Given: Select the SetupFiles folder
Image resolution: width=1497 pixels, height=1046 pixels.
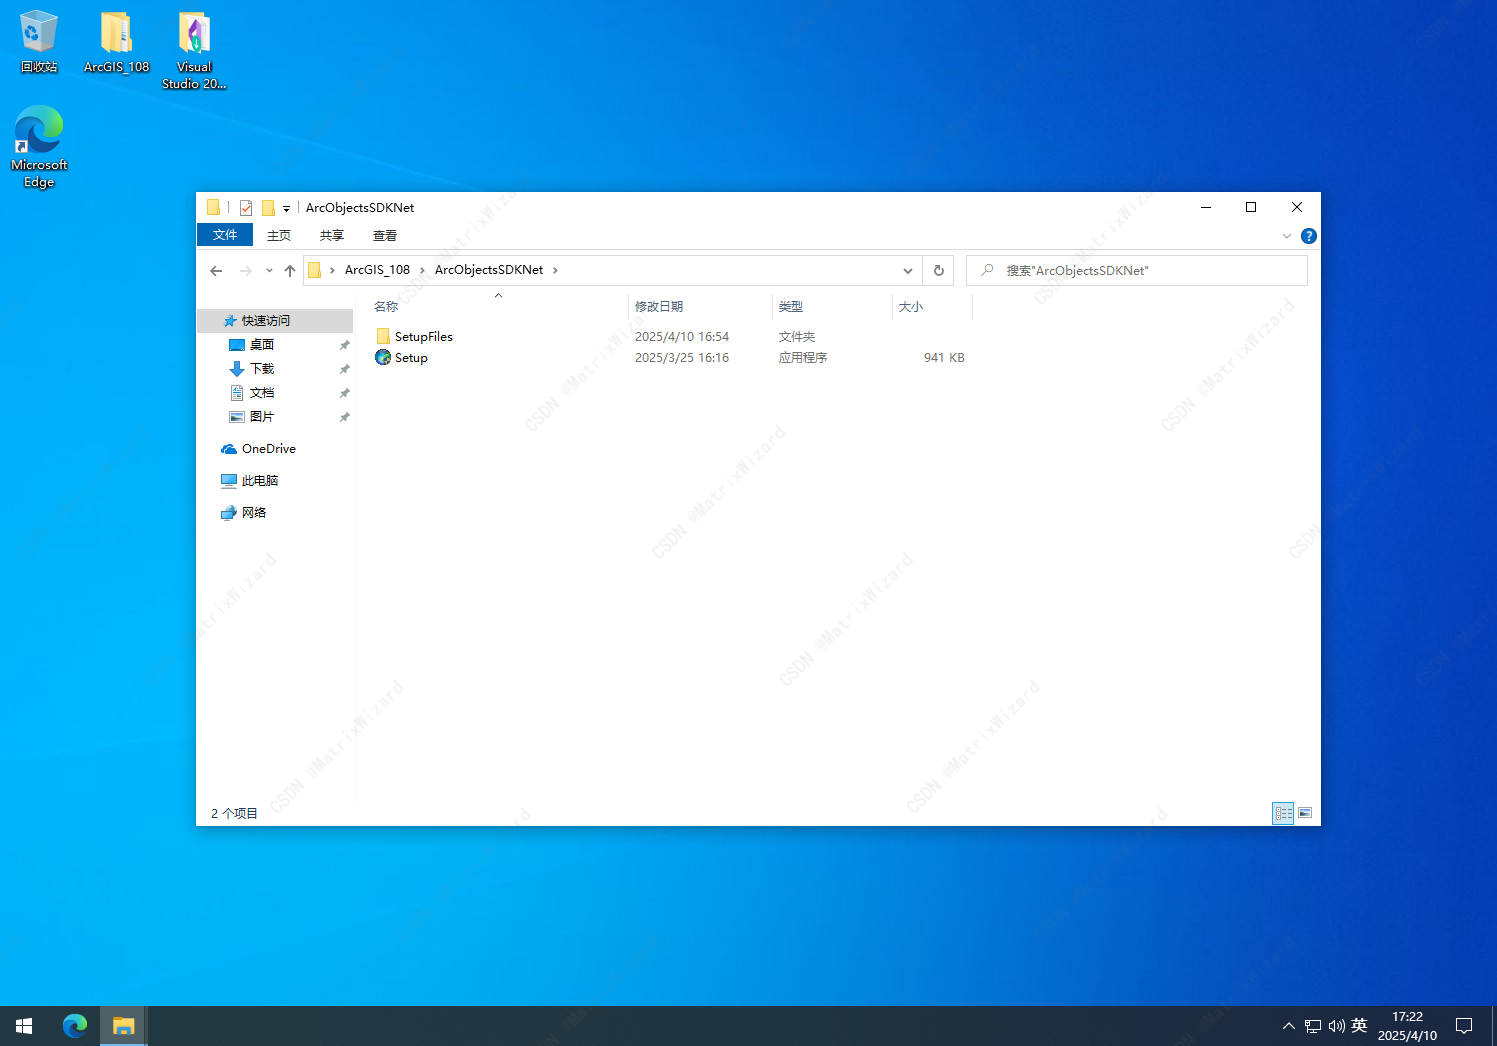Looking at the screenshot, I should click(423, 336).
